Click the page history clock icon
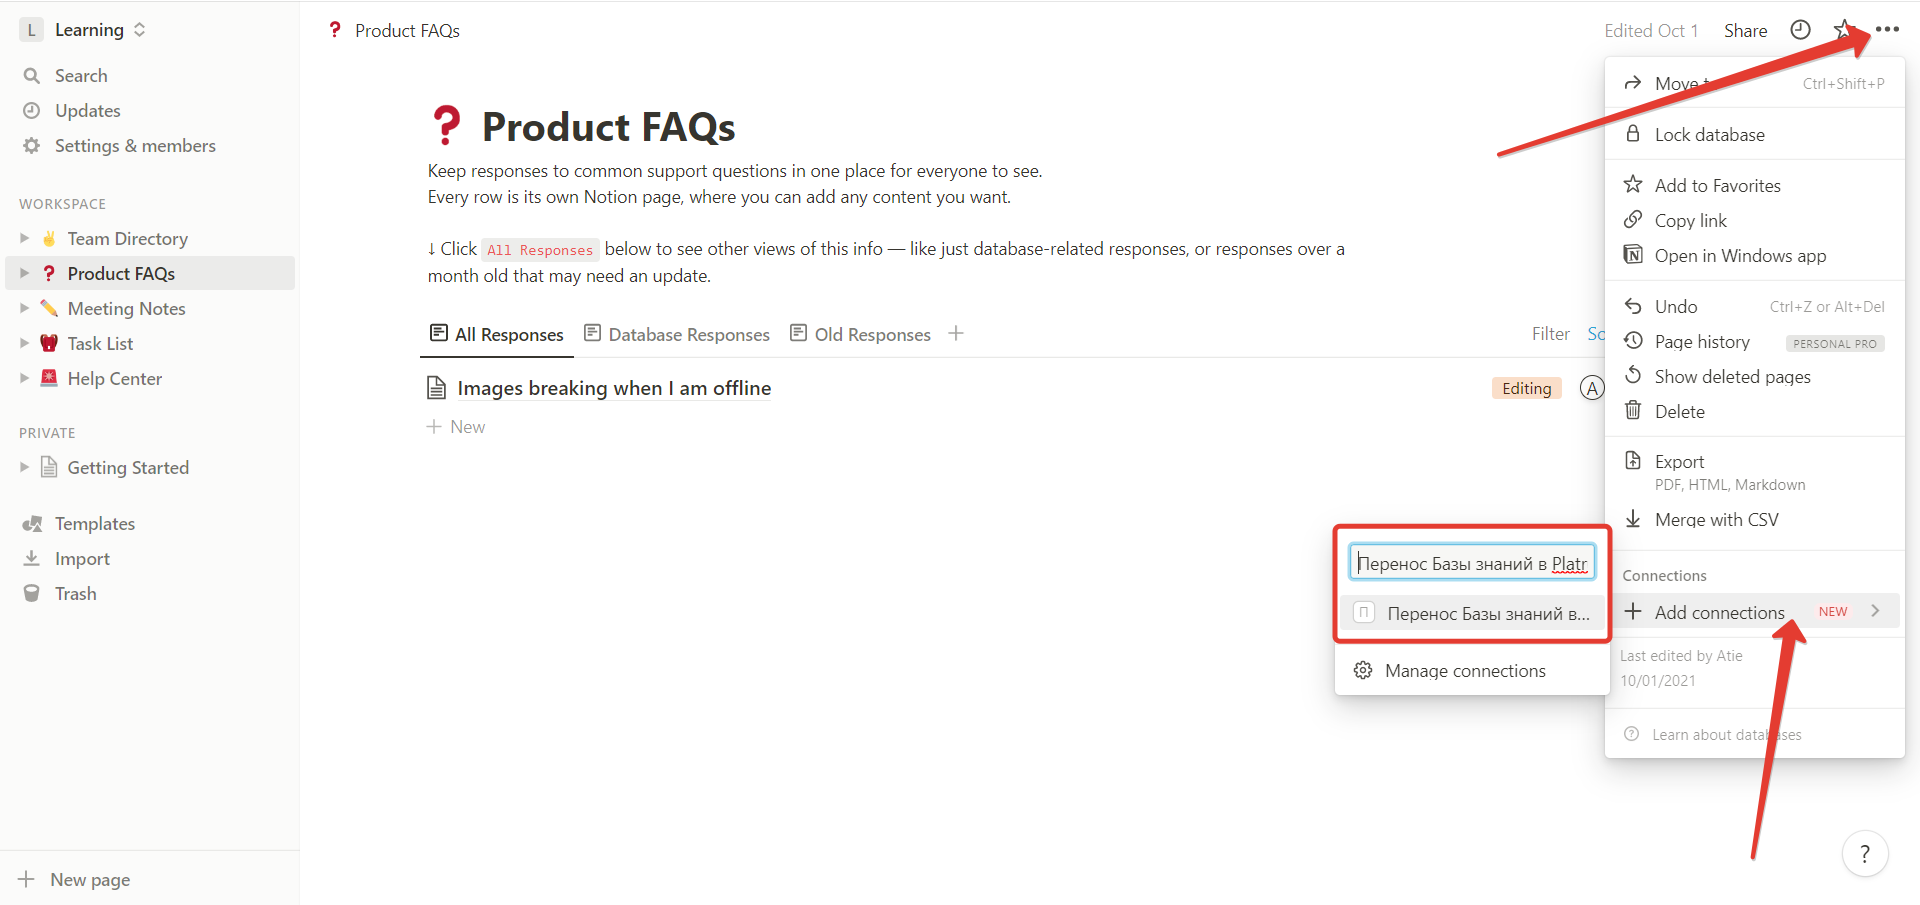The width and height of the screenshot is (1920, 905). [x=1800, y=30]
